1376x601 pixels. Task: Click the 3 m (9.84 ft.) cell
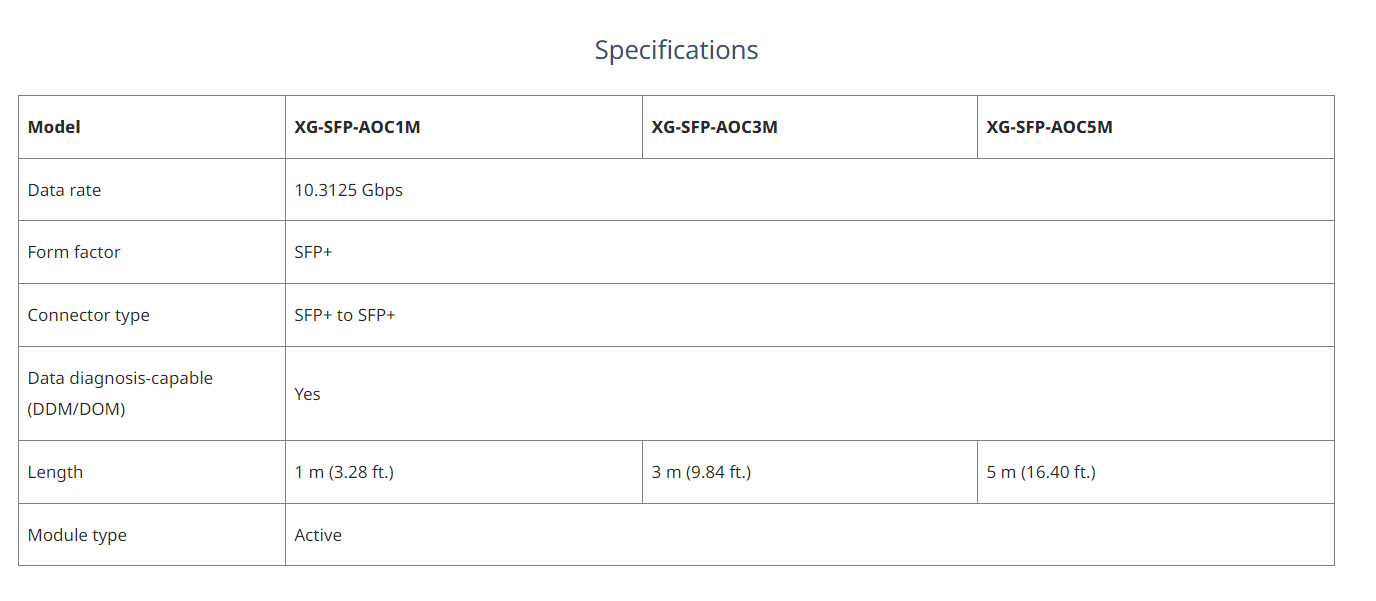[x=810, y=472]
